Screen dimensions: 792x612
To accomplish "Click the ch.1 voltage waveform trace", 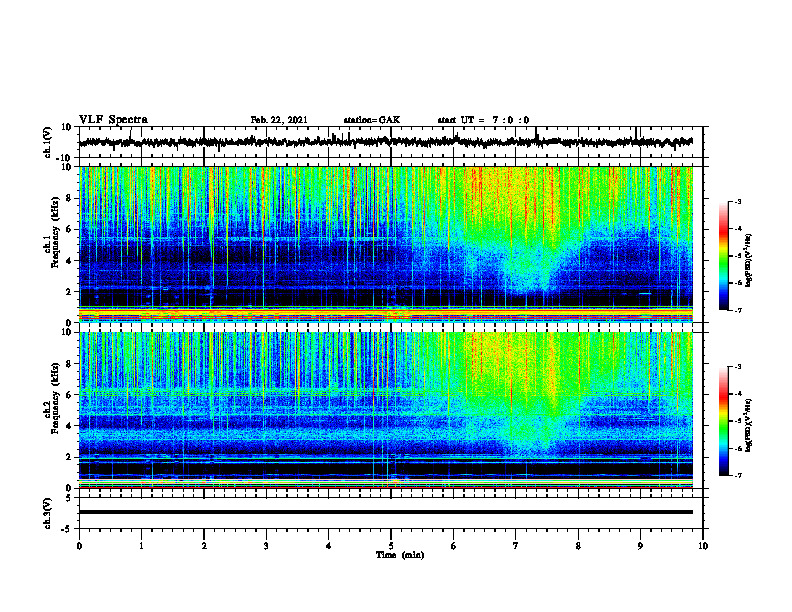I will click(386, 142).
